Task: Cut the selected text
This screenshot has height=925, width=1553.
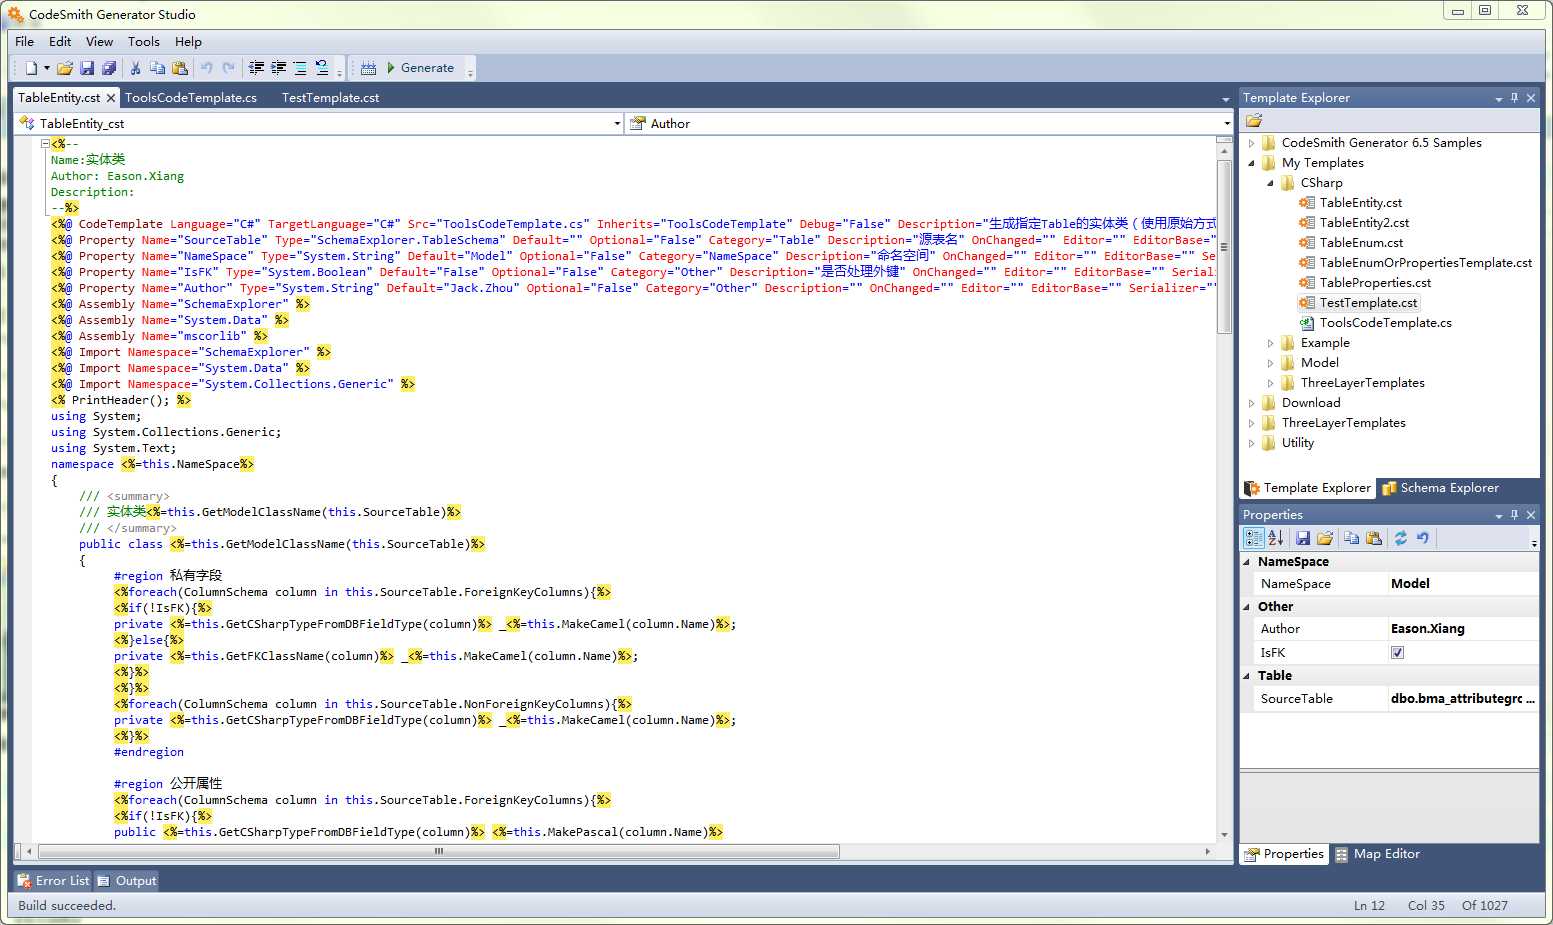Action: coord(135,68)
